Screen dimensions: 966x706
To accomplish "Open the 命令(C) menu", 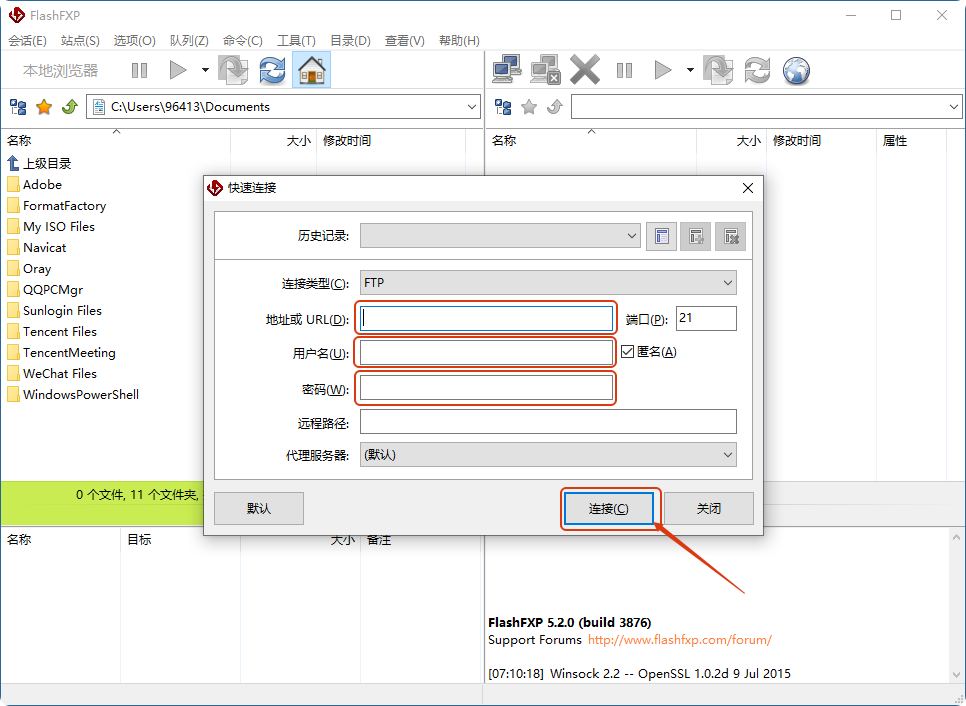I will 243,41.
